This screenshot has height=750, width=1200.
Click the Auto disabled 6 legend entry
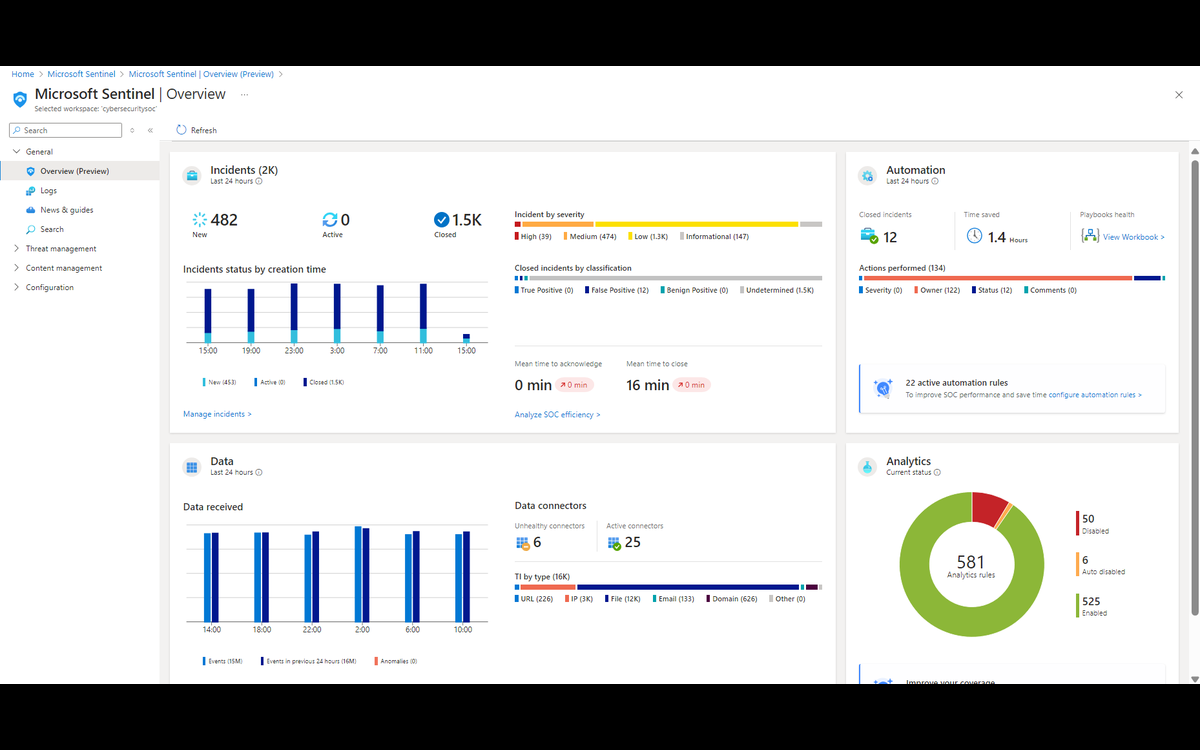pyautogui.click(x=1100, y=565)
